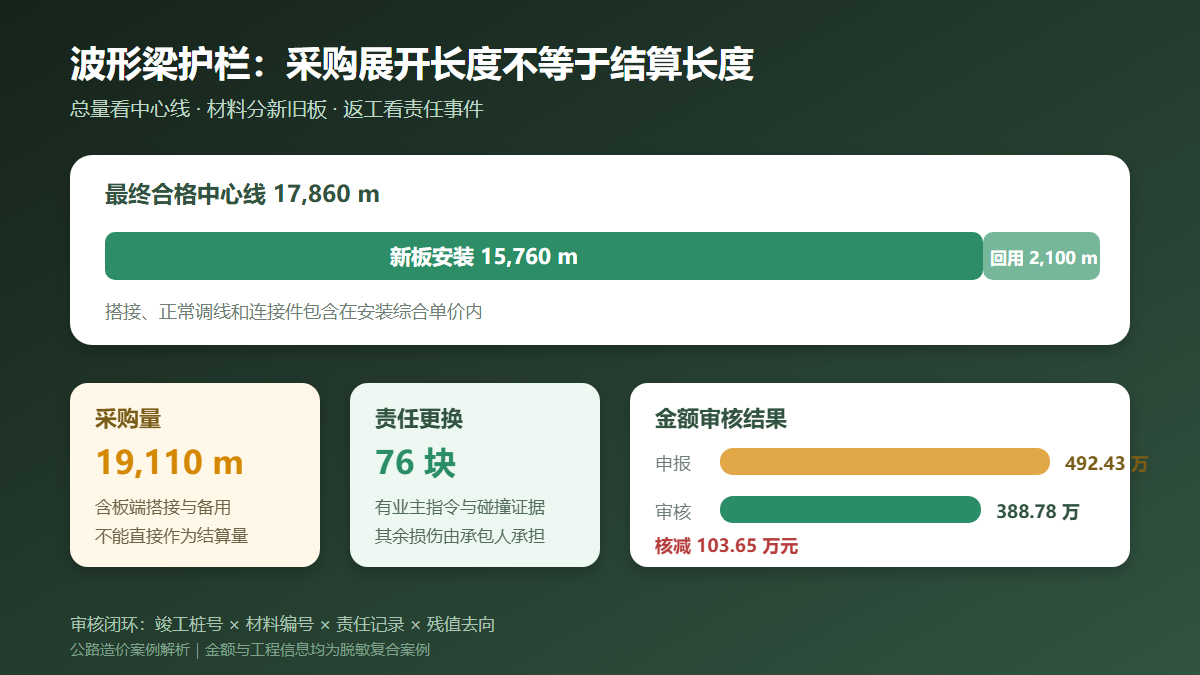Image resolution: width=1200 pixels, height=675 pixels.
Task: Click the footnote 公路造价案例解析
Action: pyautogui.click(x=130, y=650)
